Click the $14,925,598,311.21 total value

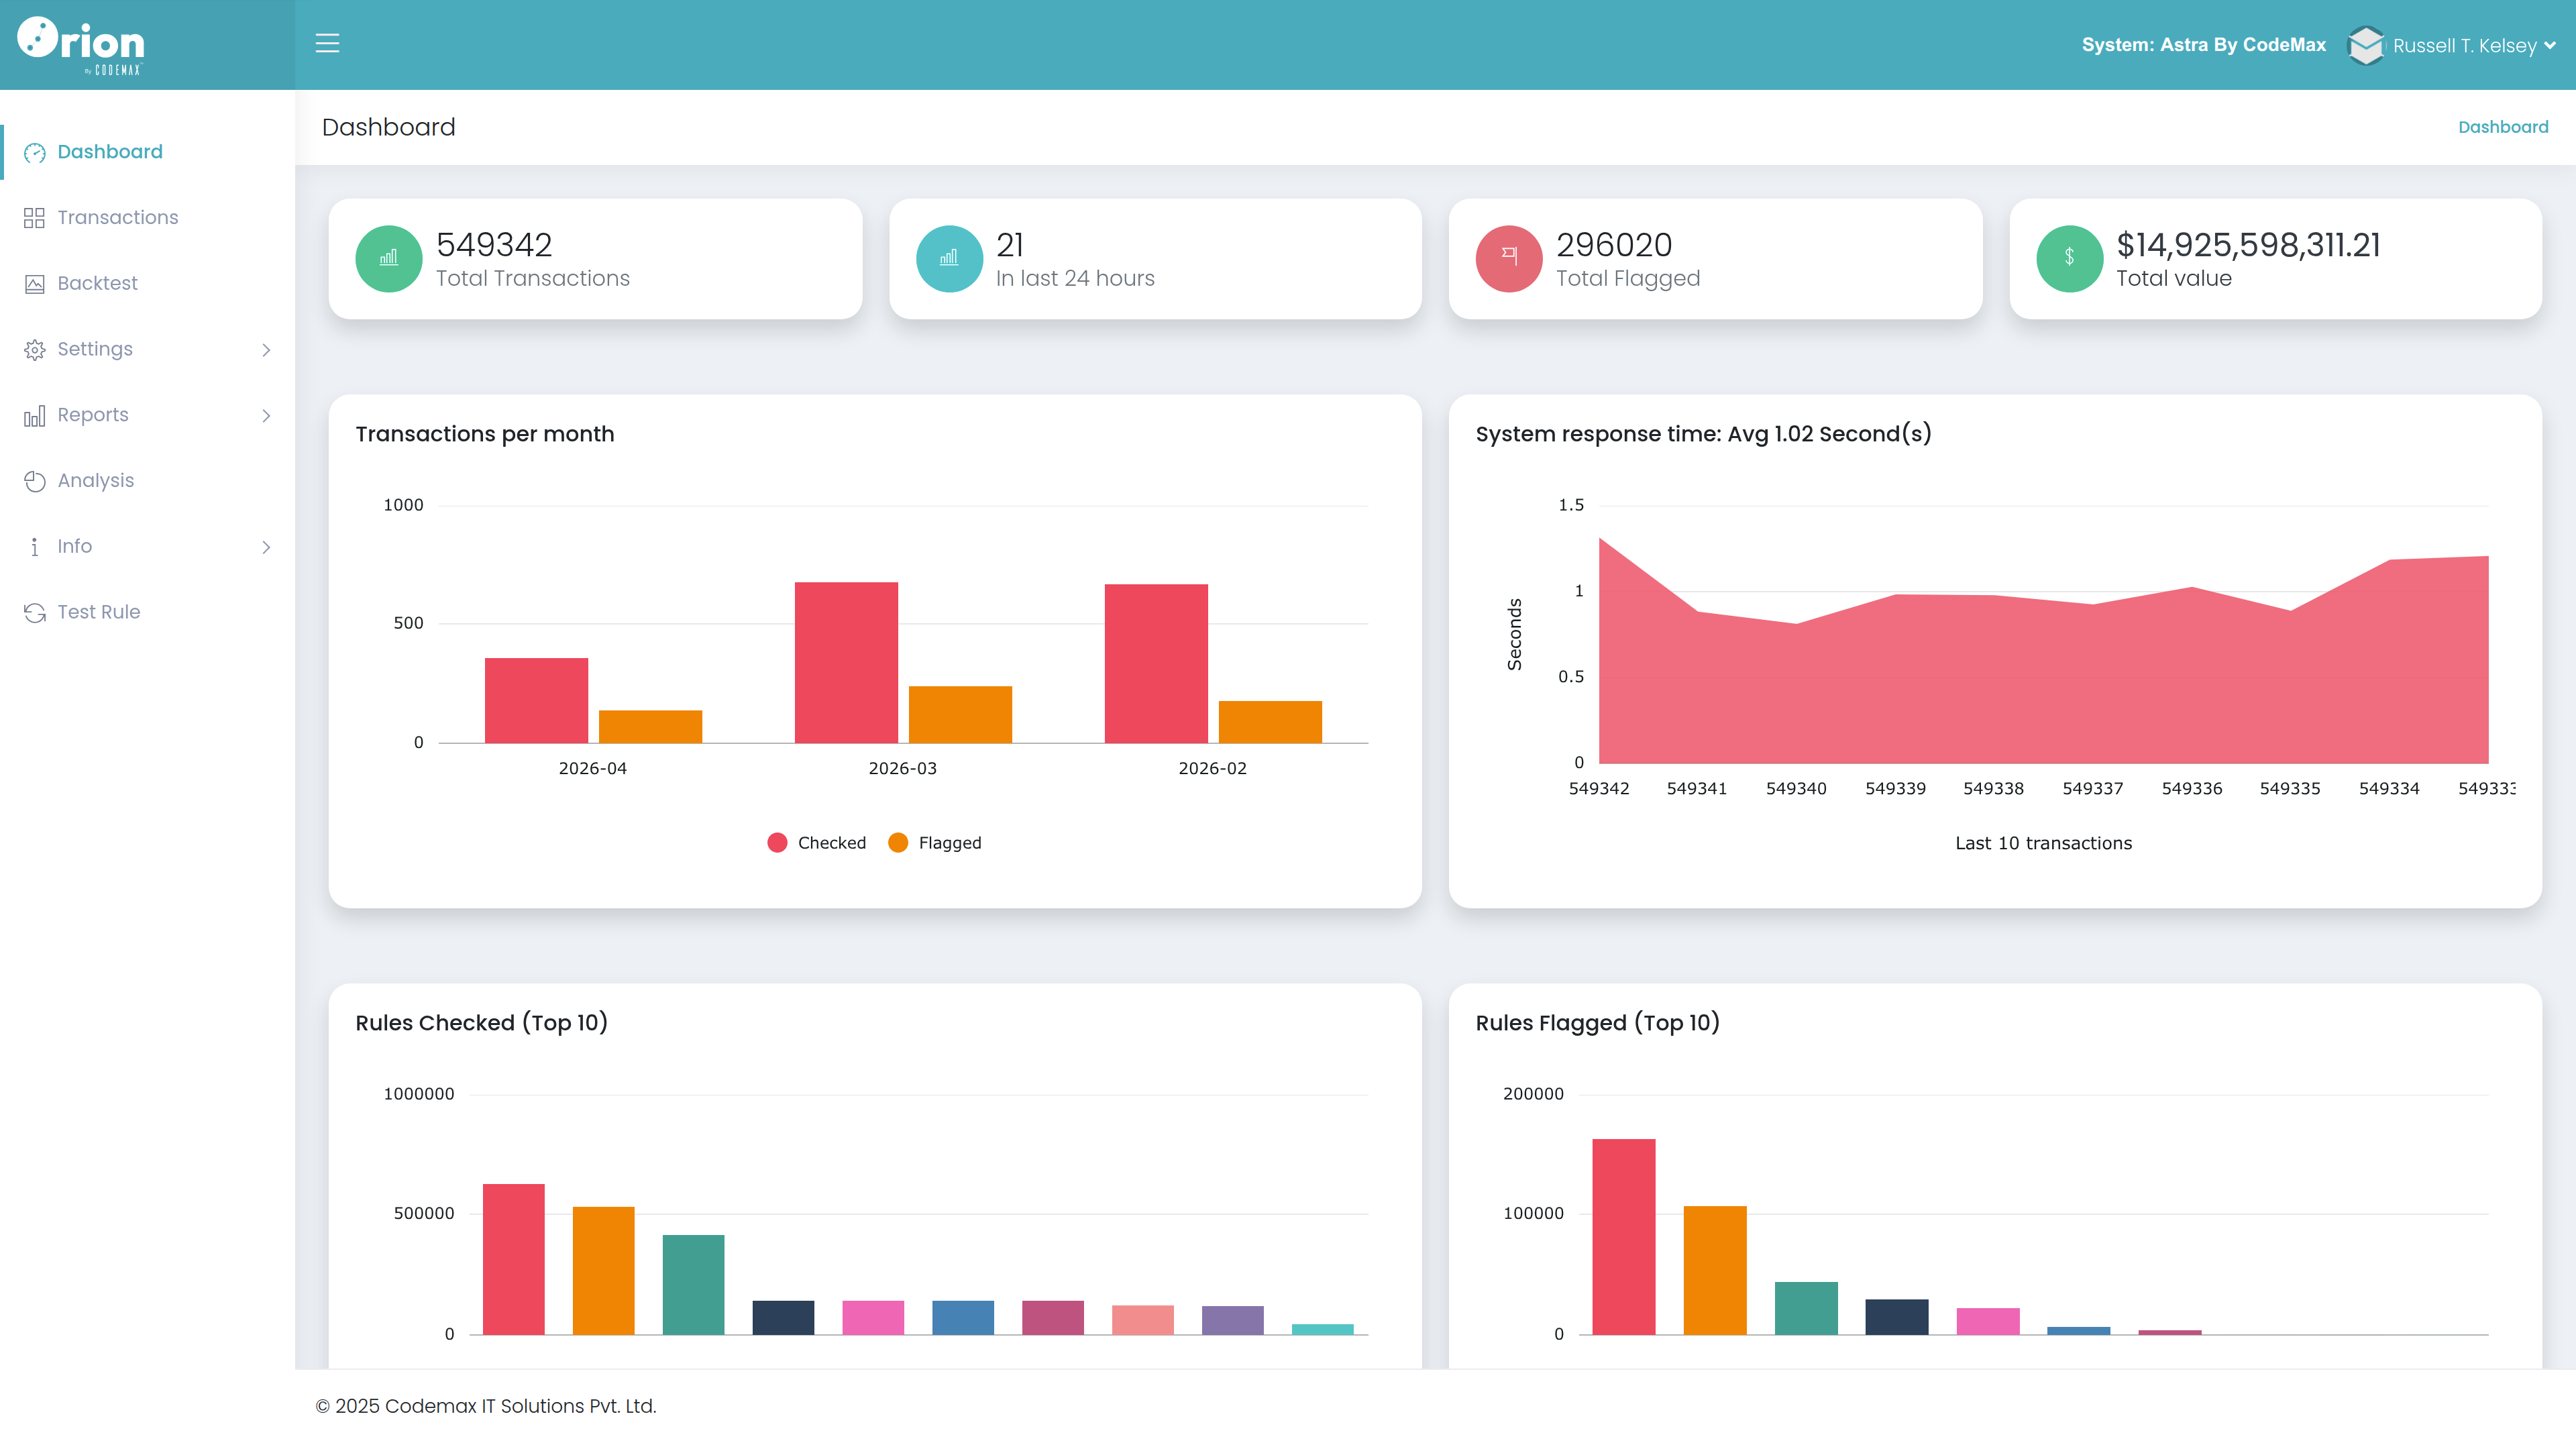click(x=2249, y=245)
